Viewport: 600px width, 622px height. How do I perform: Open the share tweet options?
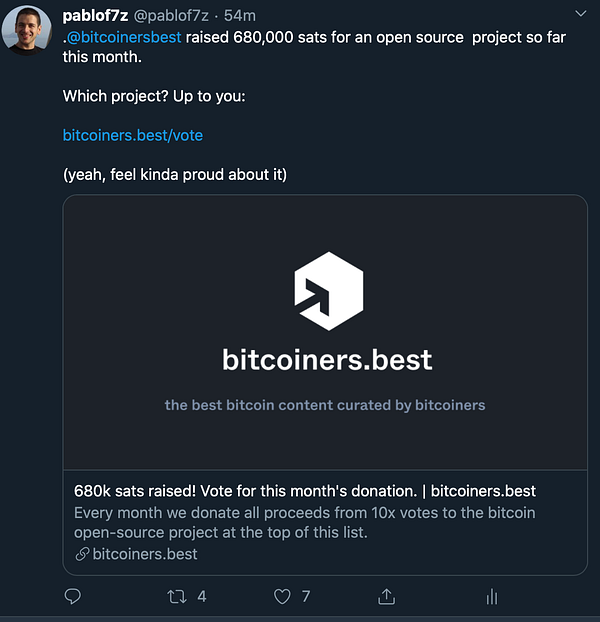386,596
